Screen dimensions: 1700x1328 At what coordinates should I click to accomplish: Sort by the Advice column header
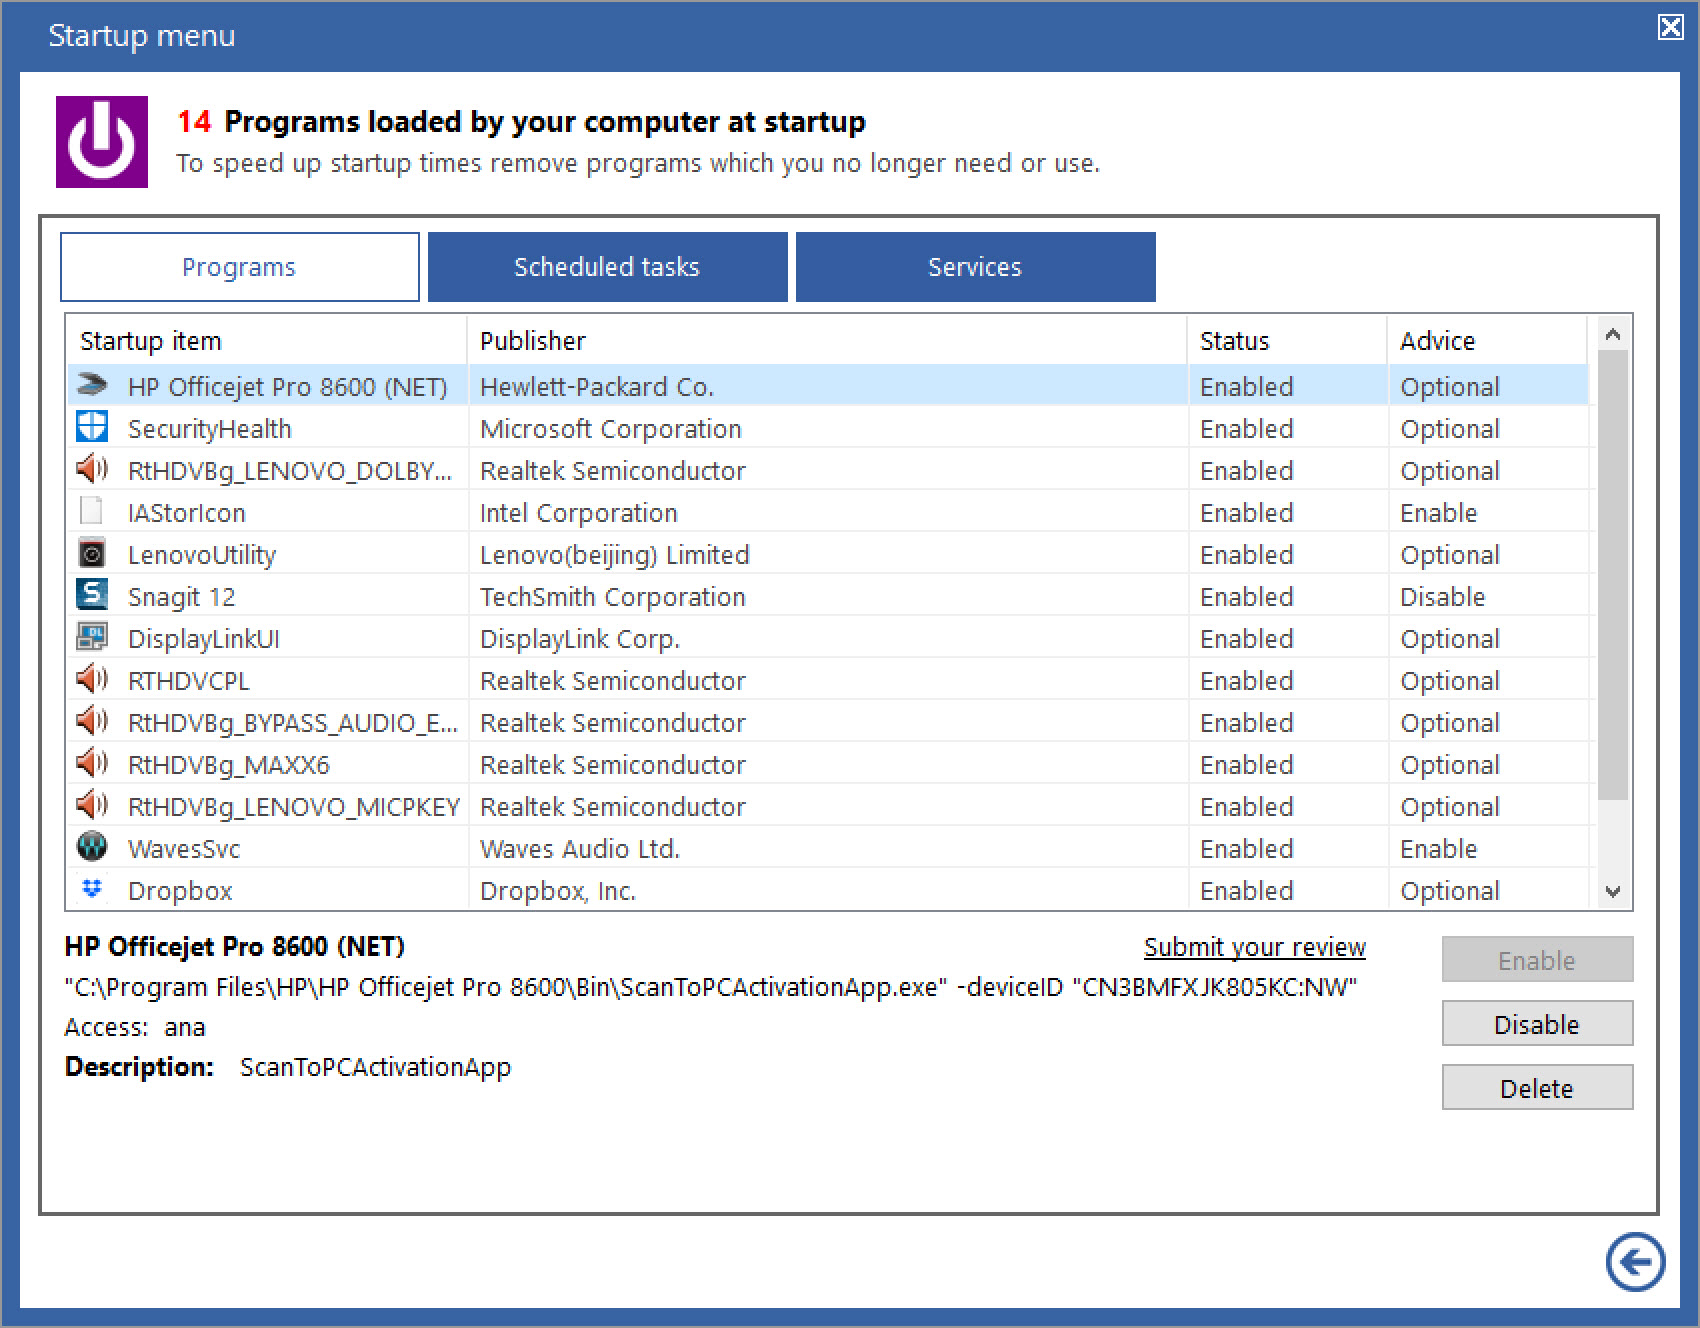pos(1487,341)
